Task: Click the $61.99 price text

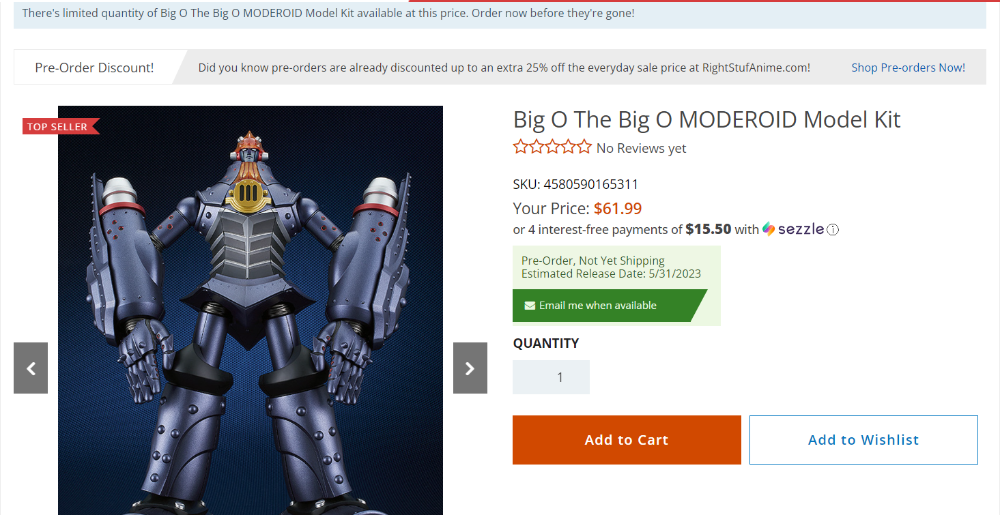Action: (617, 208)
